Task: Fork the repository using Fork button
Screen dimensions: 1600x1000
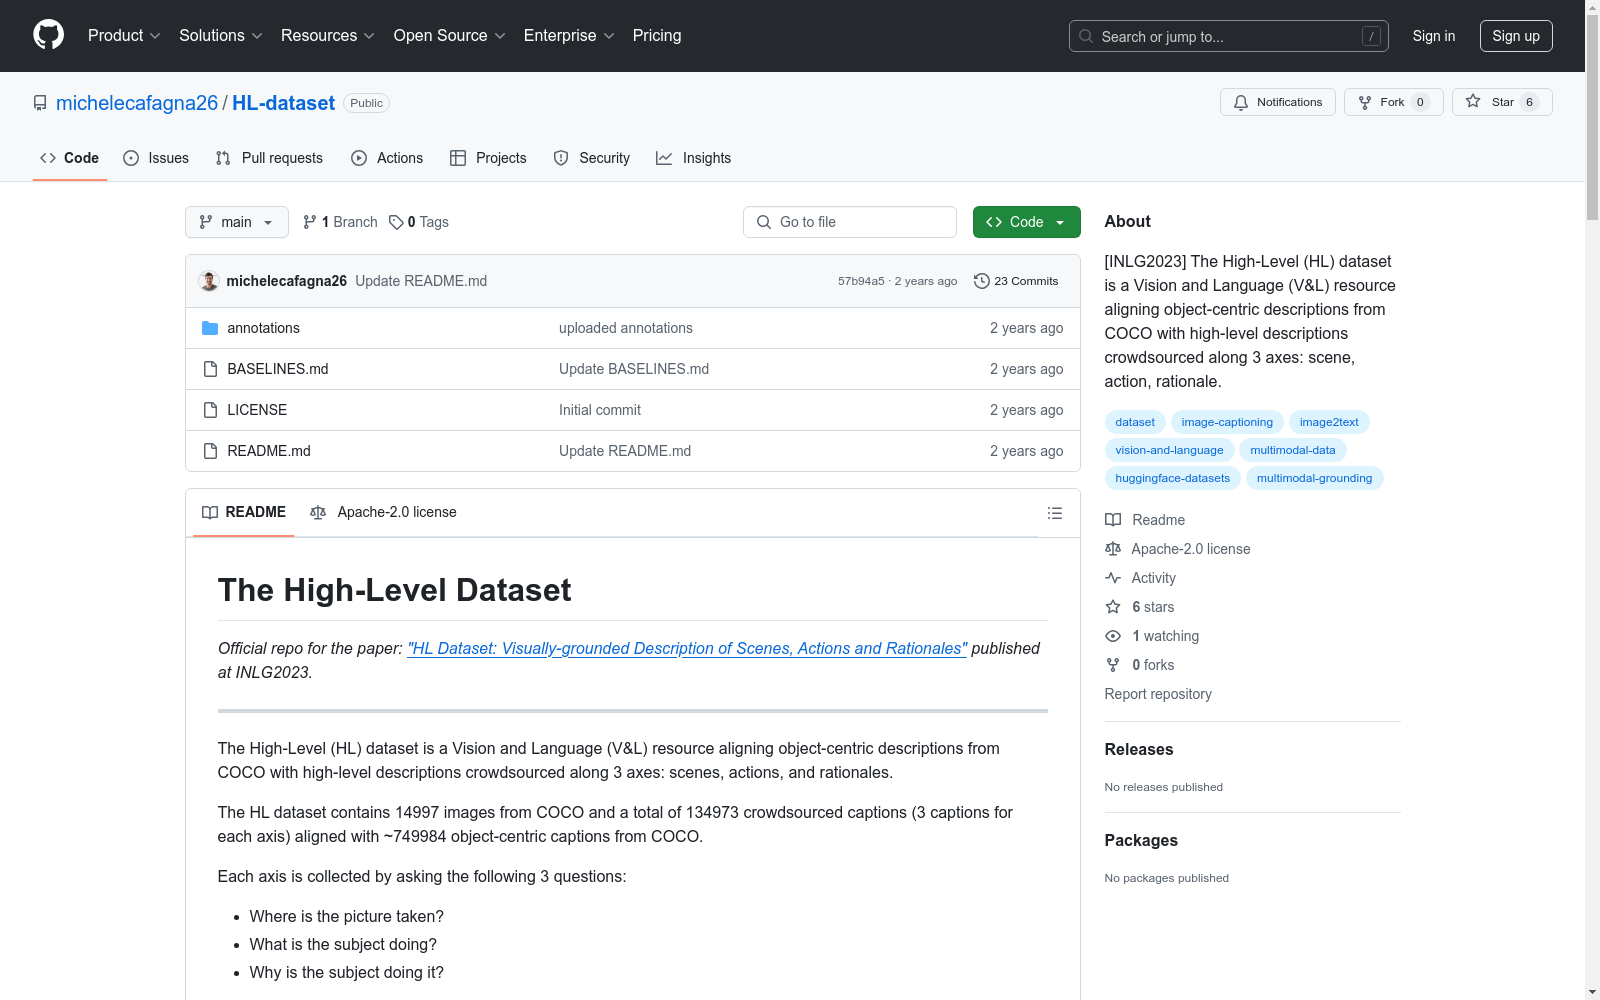Action: (x=1394, y=102)
